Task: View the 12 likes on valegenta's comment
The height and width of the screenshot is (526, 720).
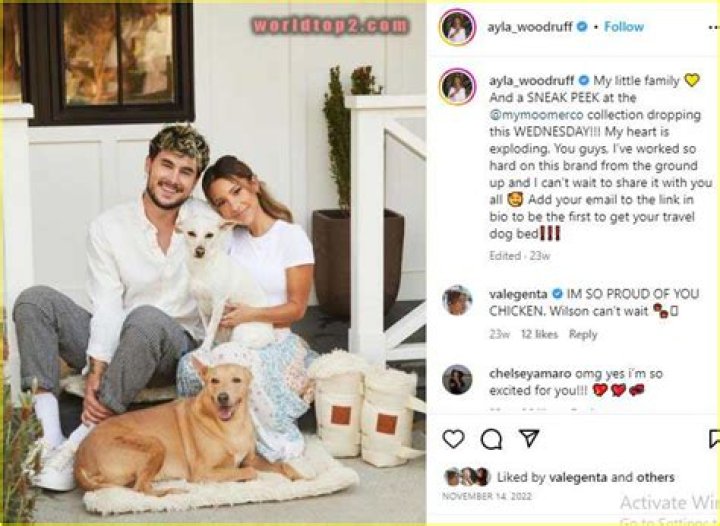Action: pos(539,334)
